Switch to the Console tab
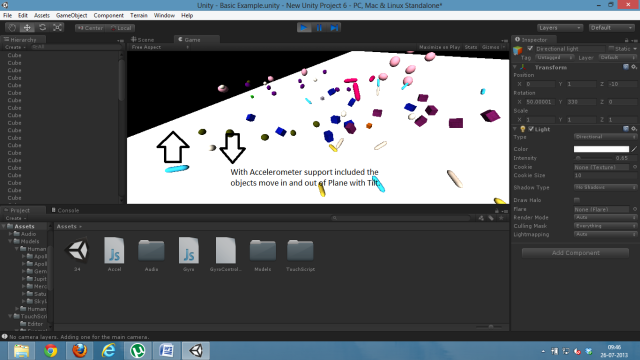The height and width of the screenshot is (360, 640). pyautogui.click(x=65, y=210)
